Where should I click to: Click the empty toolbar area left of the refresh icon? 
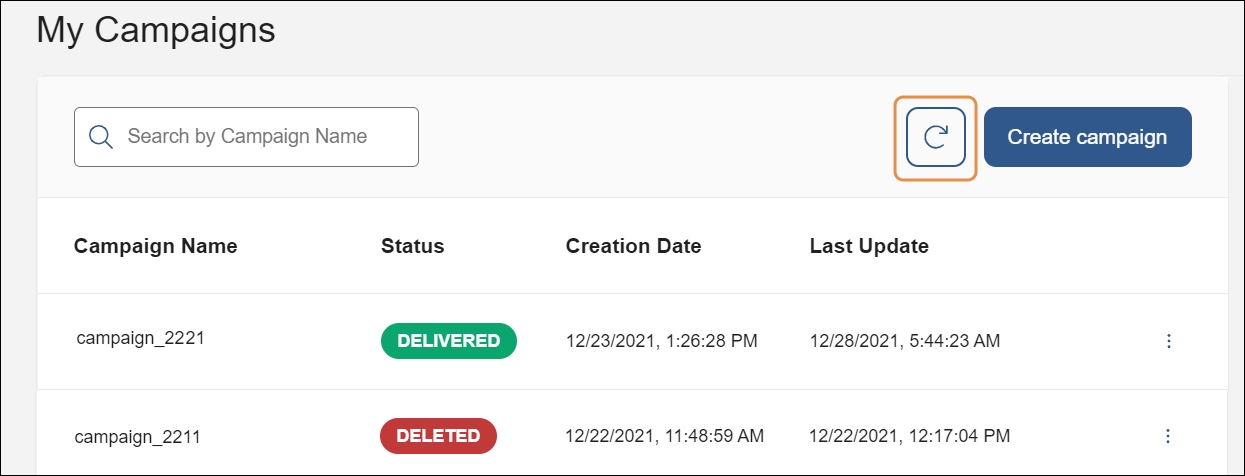tap(650, 137)
